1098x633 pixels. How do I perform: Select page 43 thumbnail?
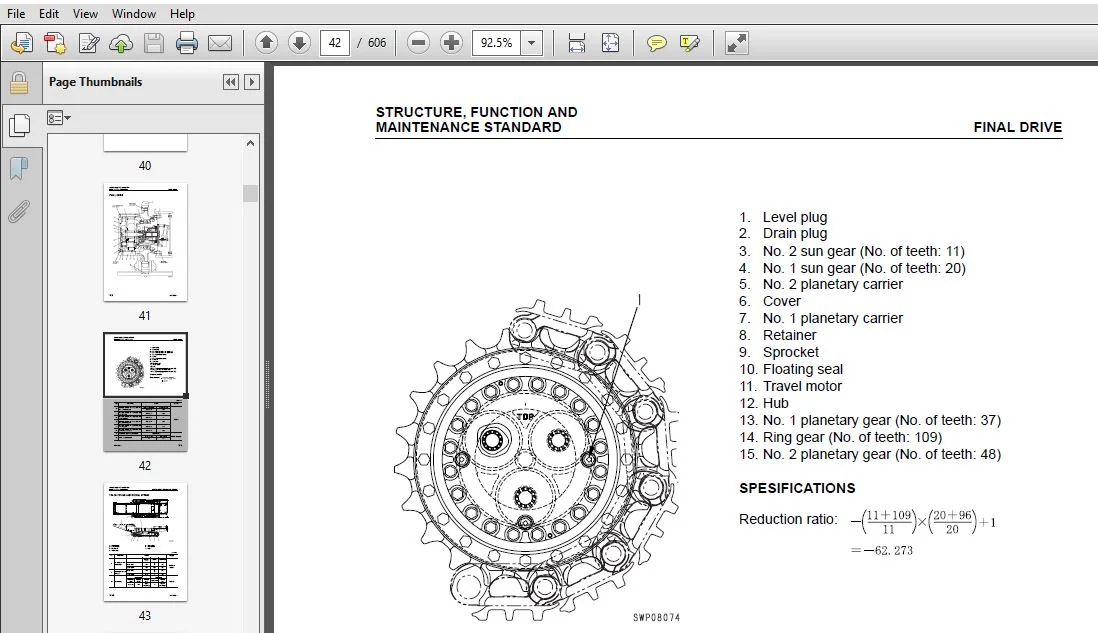pos(145,542)
